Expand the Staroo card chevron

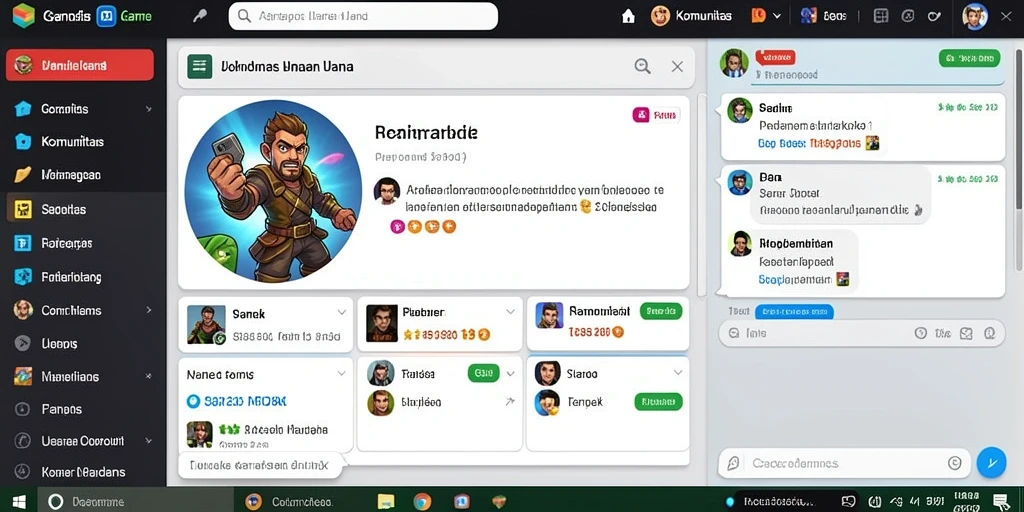click(677, 372)
